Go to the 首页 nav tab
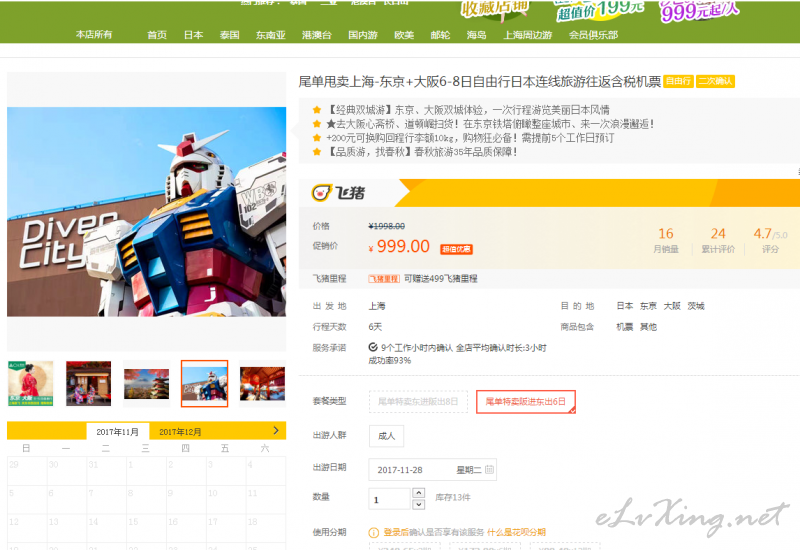800x550 pixels. [157, 35]
